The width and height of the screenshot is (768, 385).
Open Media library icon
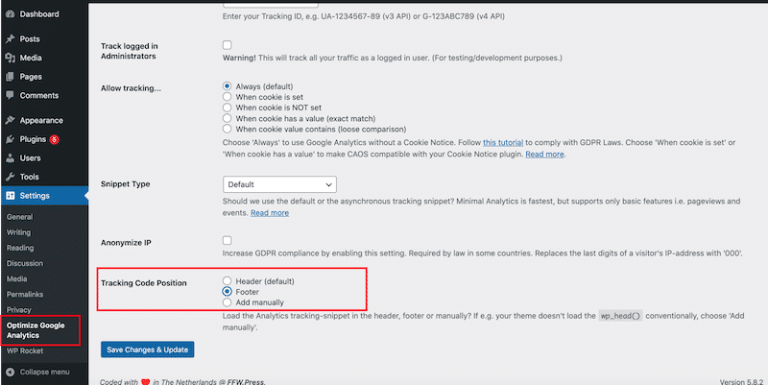(10, 58)
